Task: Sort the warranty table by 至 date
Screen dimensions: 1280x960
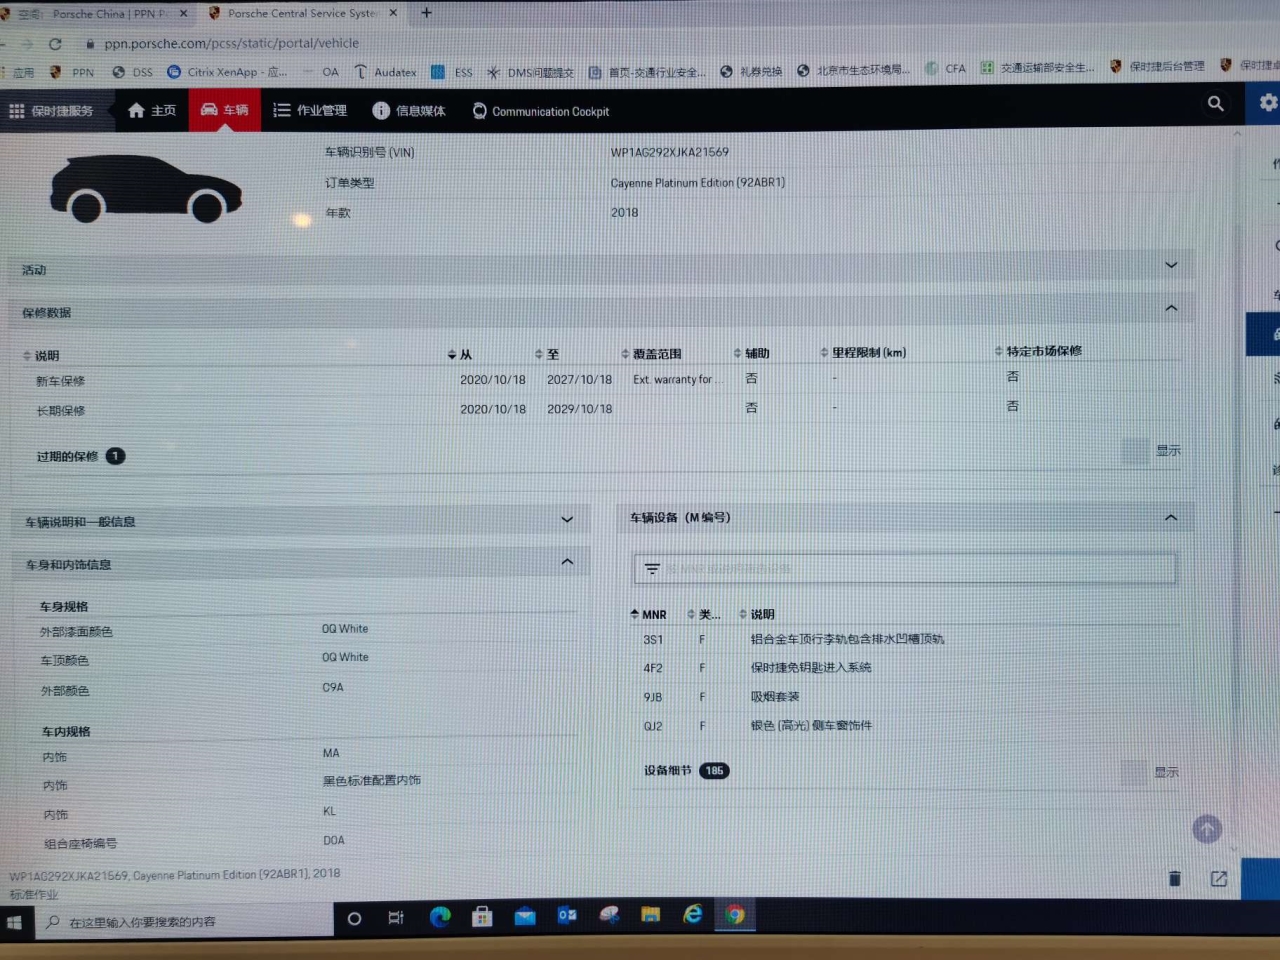Action: (547, 354)
